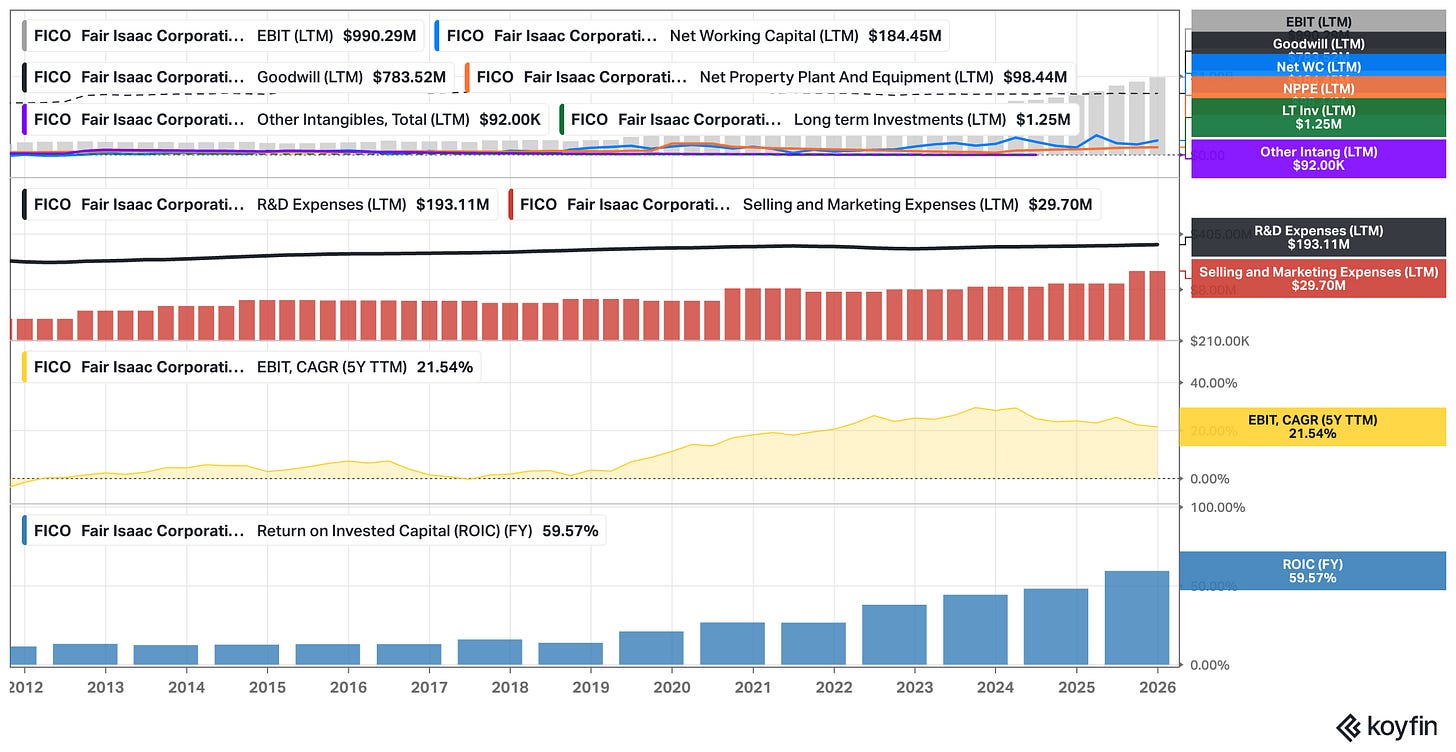Choose the red swatch of Selling and Marketing legend
The height and width of the screenshot is (752, 1456).
point(512,204)
